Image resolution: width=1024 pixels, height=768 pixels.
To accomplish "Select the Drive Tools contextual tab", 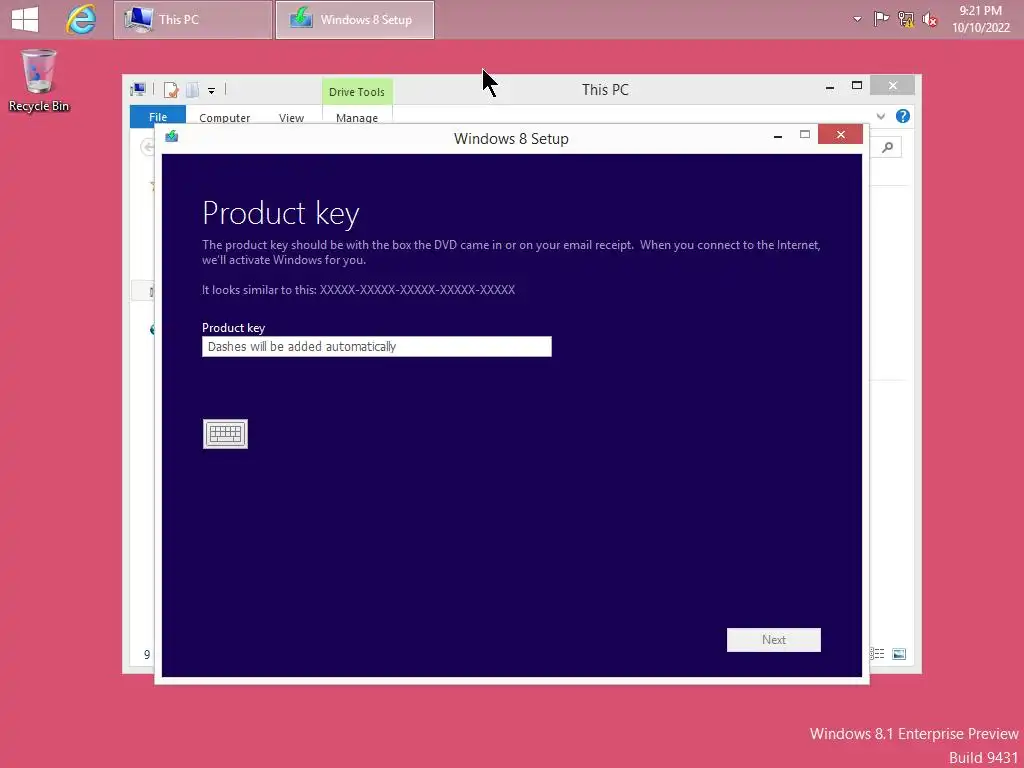I will pos(357,92).
